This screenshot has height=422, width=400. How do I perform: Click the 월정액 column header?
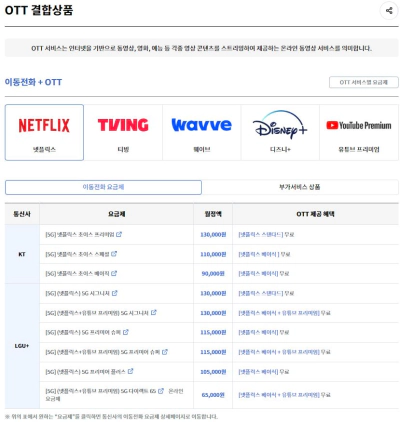(213, 214)
